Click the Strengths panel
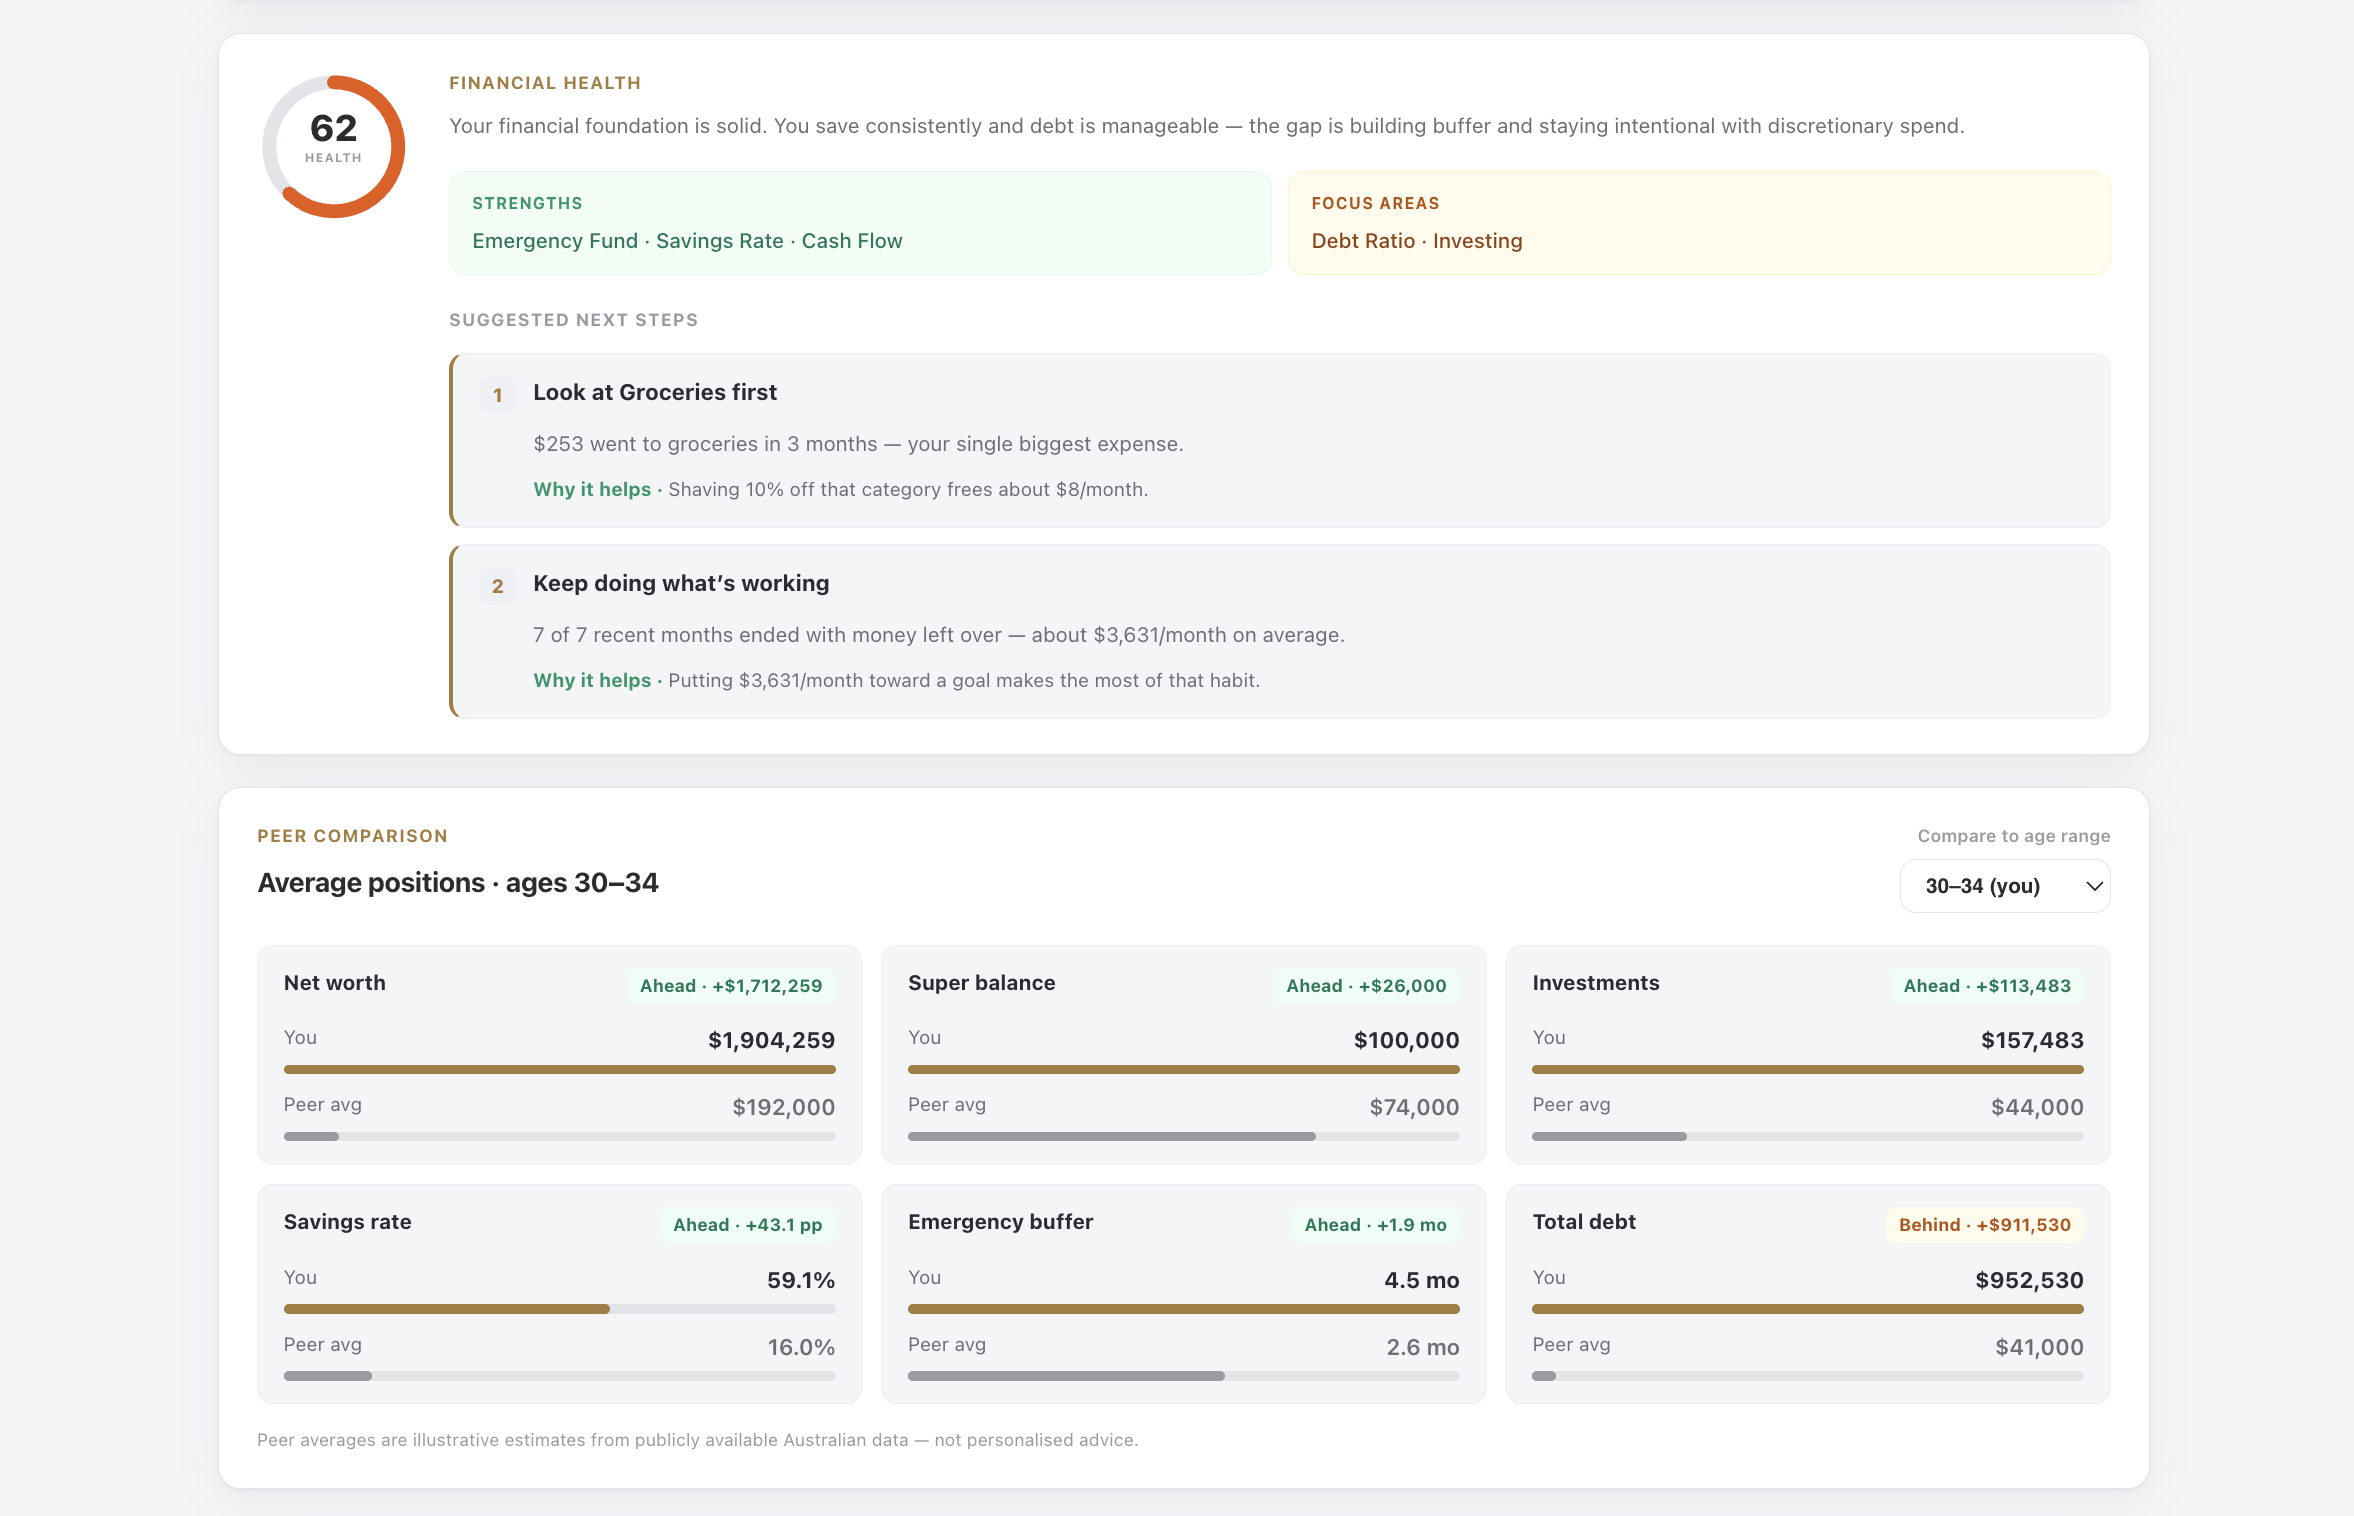Viewport: 2354px width, 1516px height. tap(860, 223)
